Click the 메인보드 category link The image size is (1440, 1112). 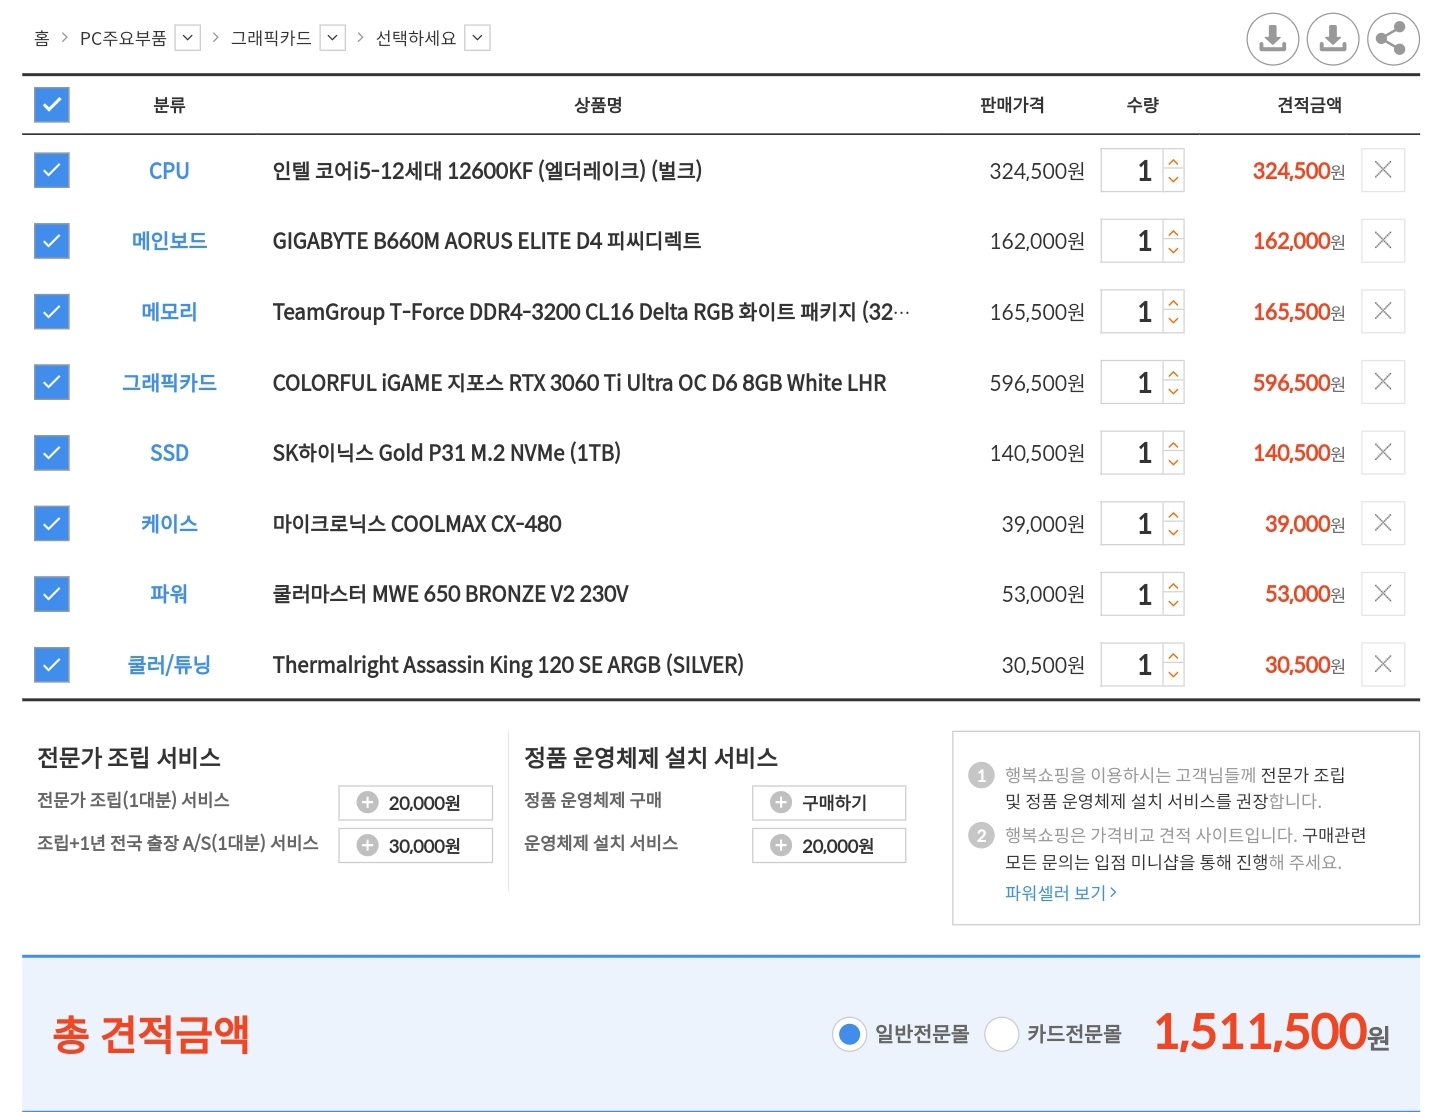pos(169,241)
